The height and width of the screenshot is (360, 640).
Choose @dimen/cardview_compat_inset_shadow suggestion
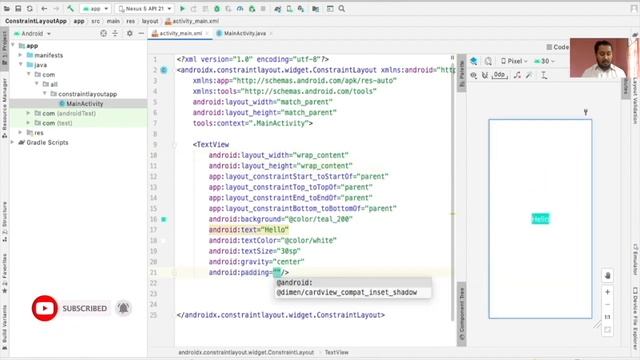pos(353,292)
